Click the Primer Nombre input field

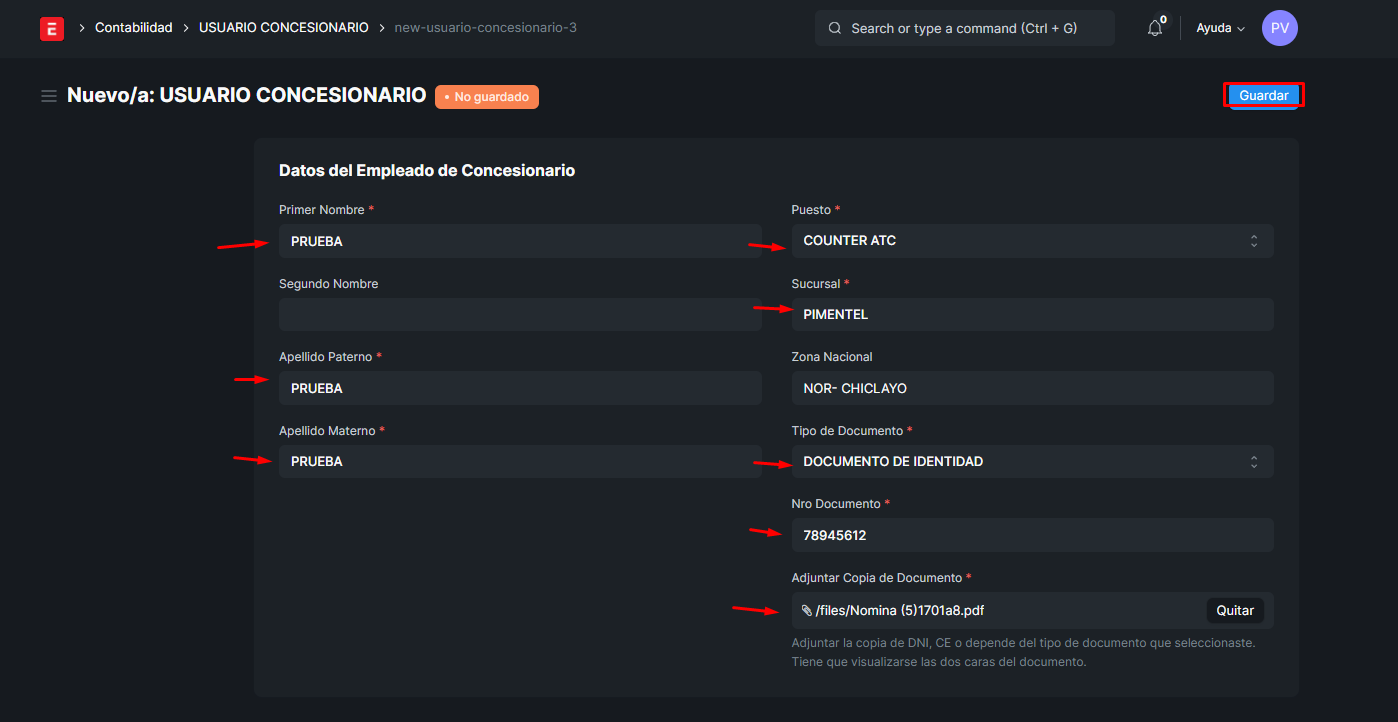520,241
